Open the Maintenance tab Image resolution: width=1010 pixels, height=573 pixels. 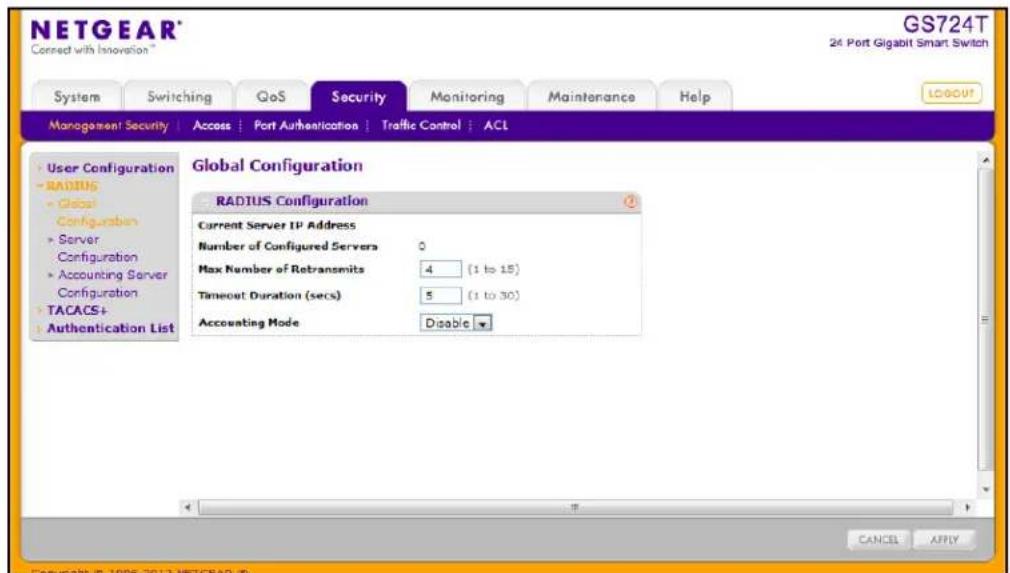click(x=591, y=97)
